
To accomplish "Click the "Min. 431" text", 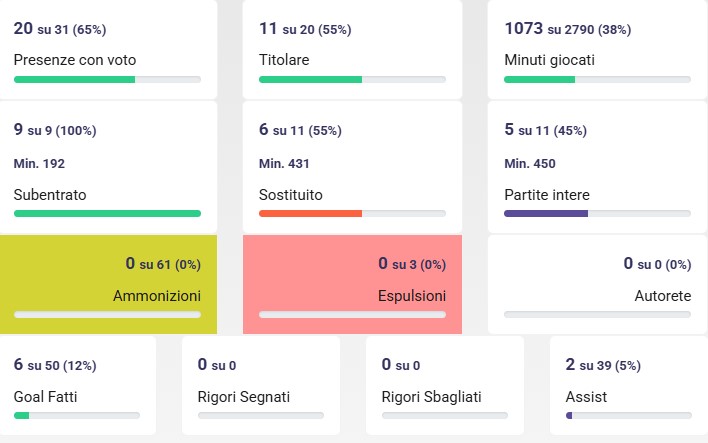I will point(285,163).
